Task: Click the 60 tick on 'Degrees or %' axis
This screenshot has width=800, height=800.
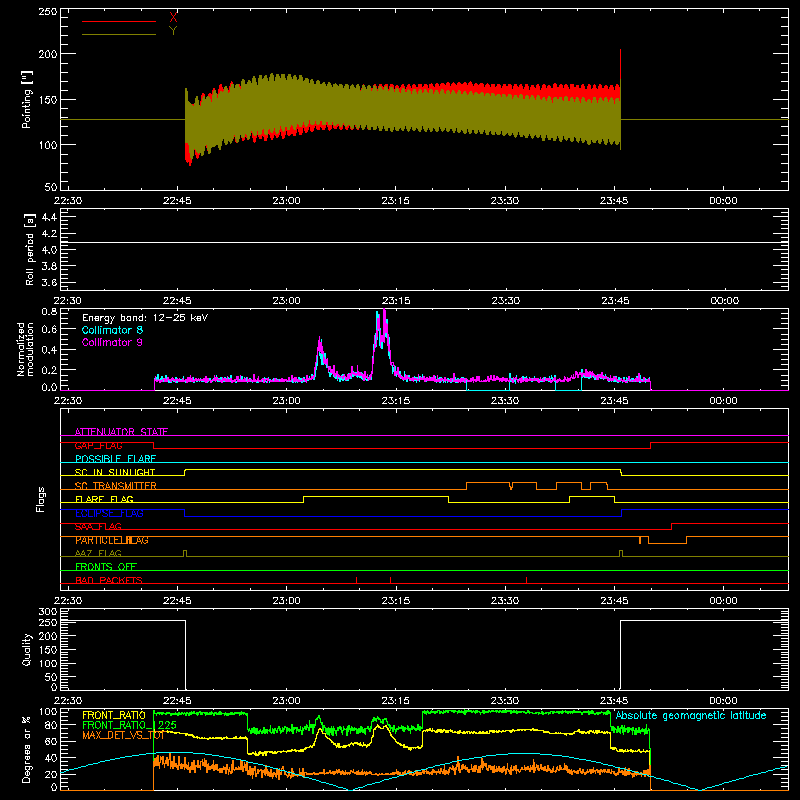Action: click(x=51, y=741)
